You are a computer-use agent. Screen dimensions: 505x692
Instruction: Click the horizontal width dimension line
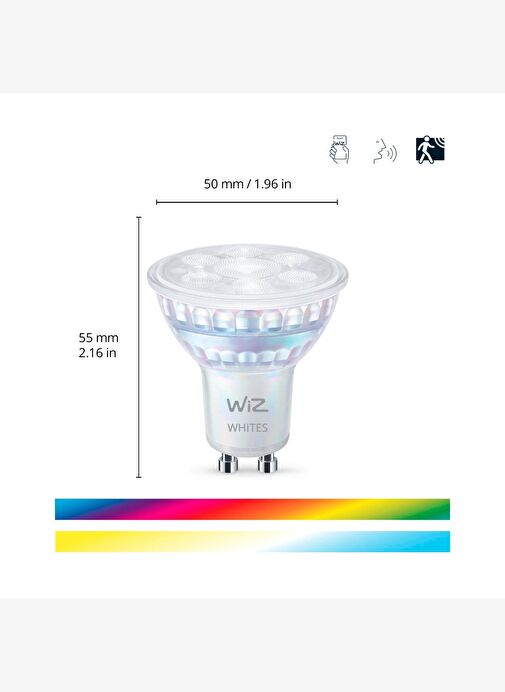coord(247,202)
